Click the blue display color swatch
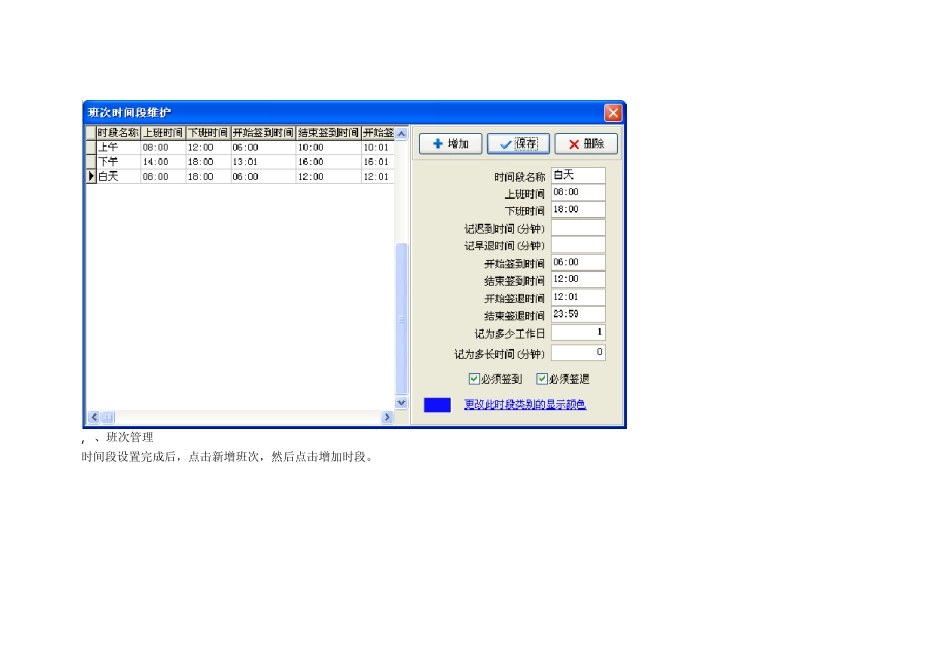The width and height of the screenshot is (950, 672). point(437,405)
